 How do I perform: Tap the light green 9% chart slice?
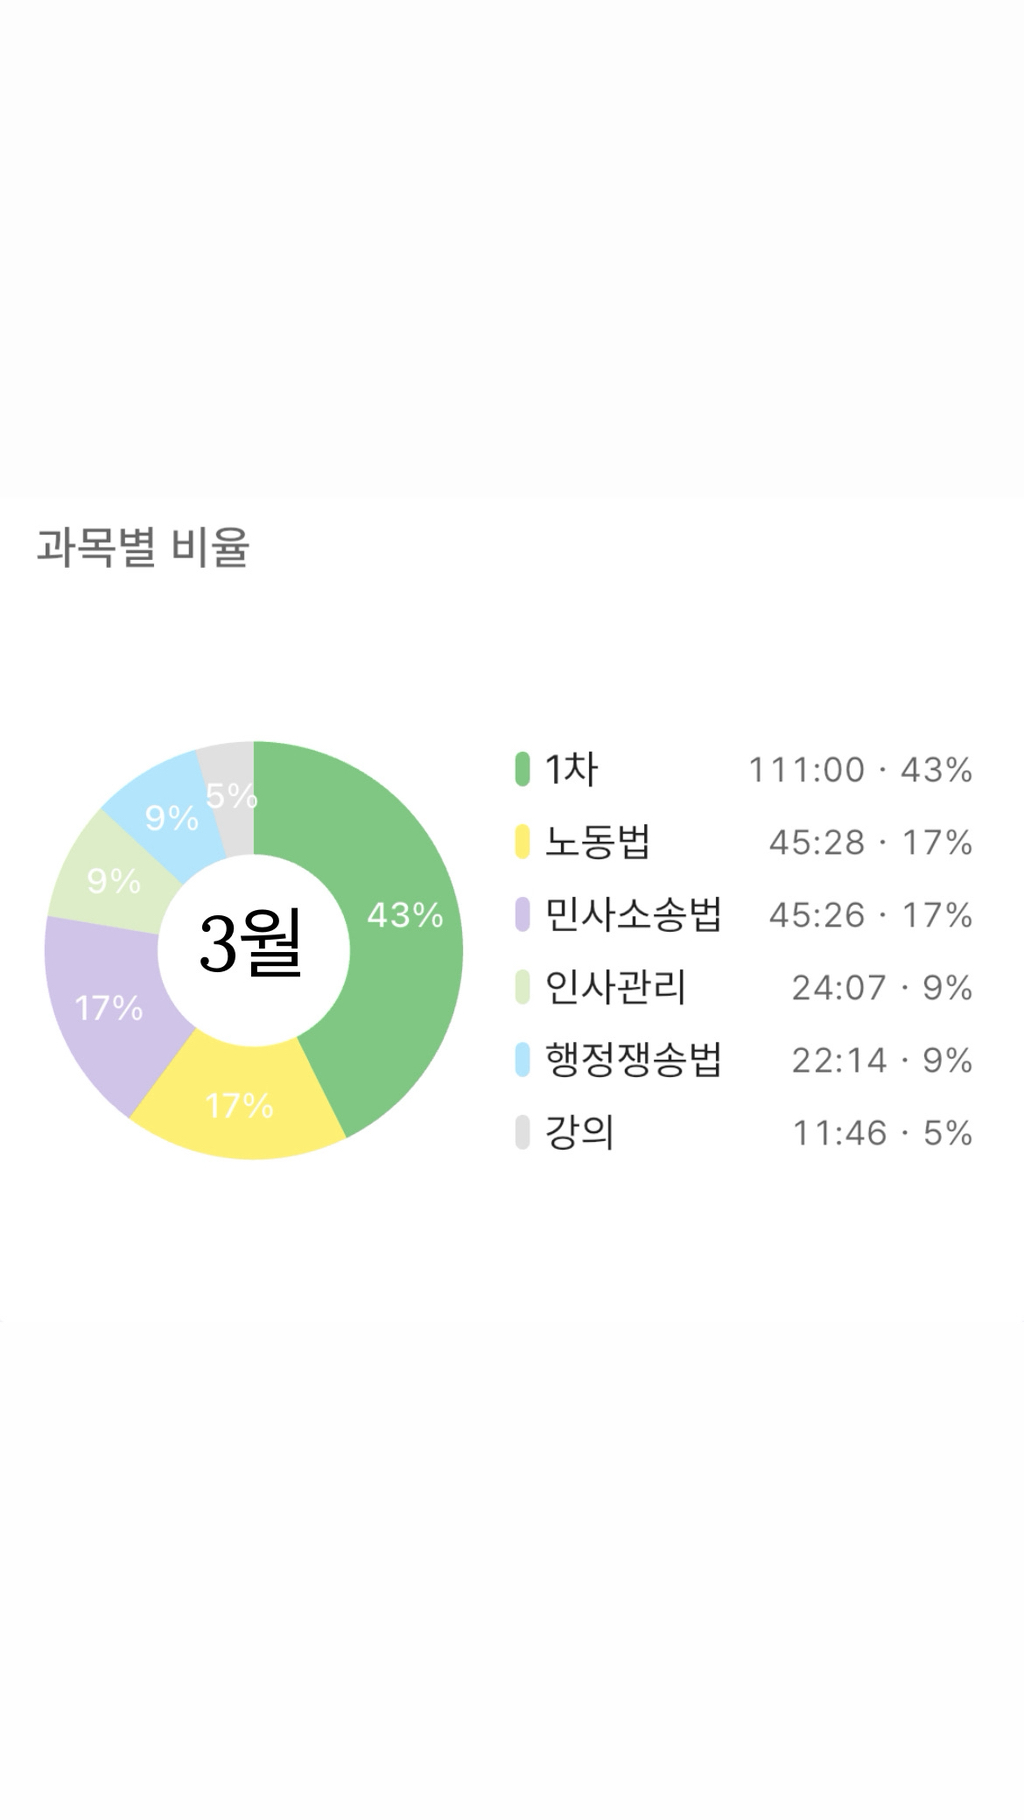(x=113, y=880)
